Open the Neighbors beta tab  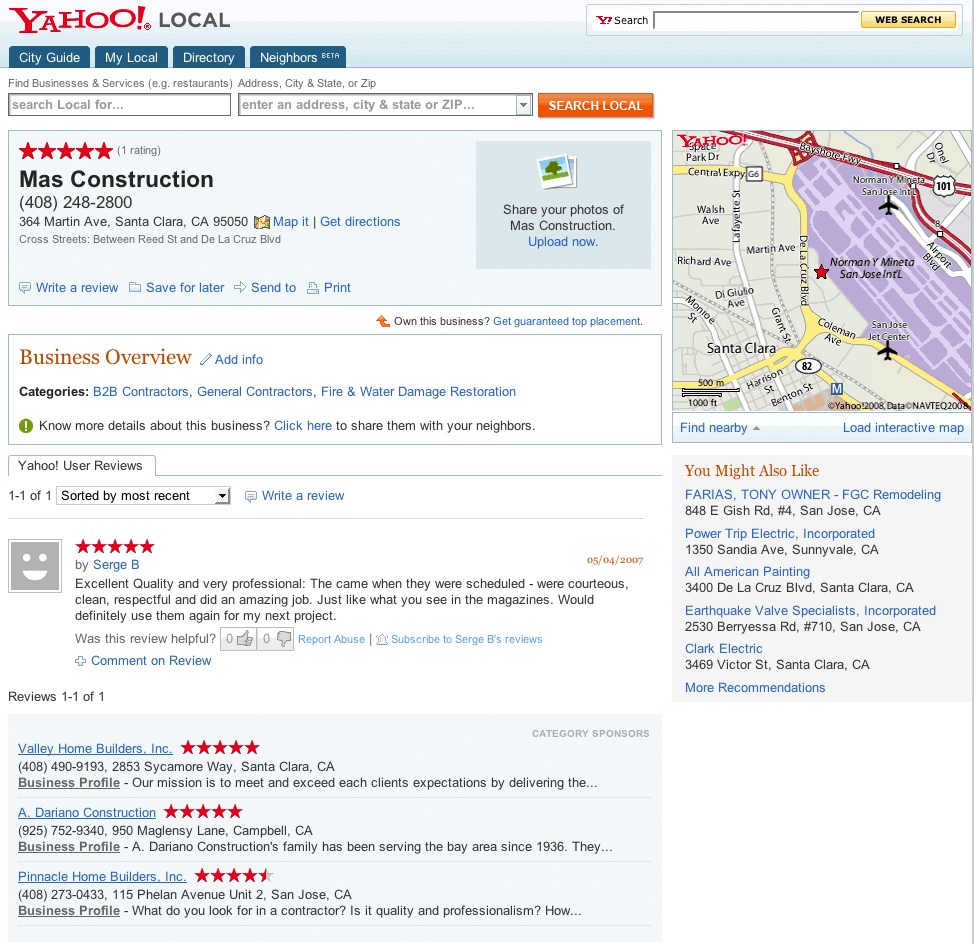(x=298, y=57)
